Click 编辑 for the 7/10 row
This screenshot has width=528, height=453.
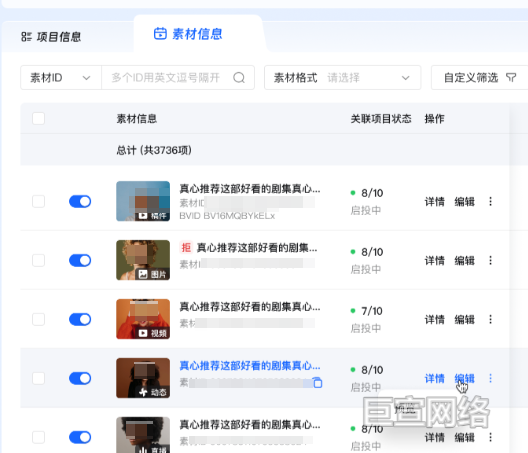pyautogui.click(x=464, y=320)
